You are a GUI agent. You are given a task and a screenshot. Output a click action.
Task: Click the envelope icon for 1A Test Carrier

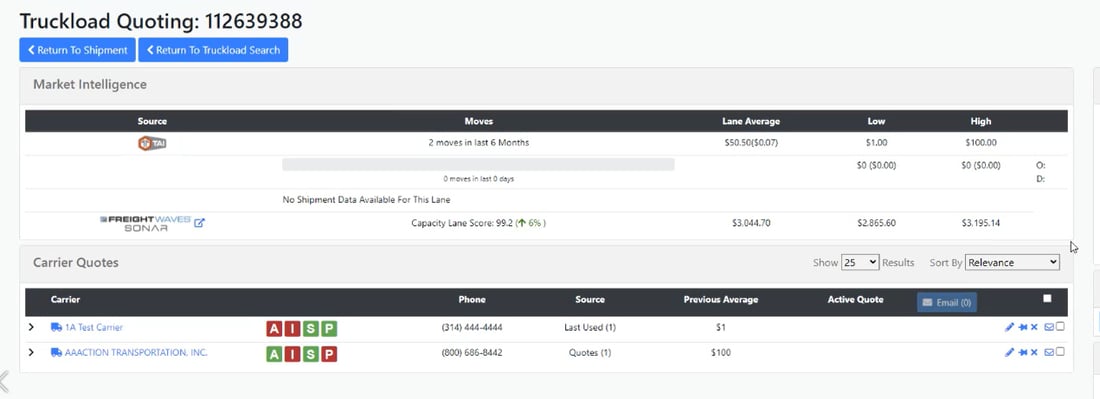coord(1049,327)
